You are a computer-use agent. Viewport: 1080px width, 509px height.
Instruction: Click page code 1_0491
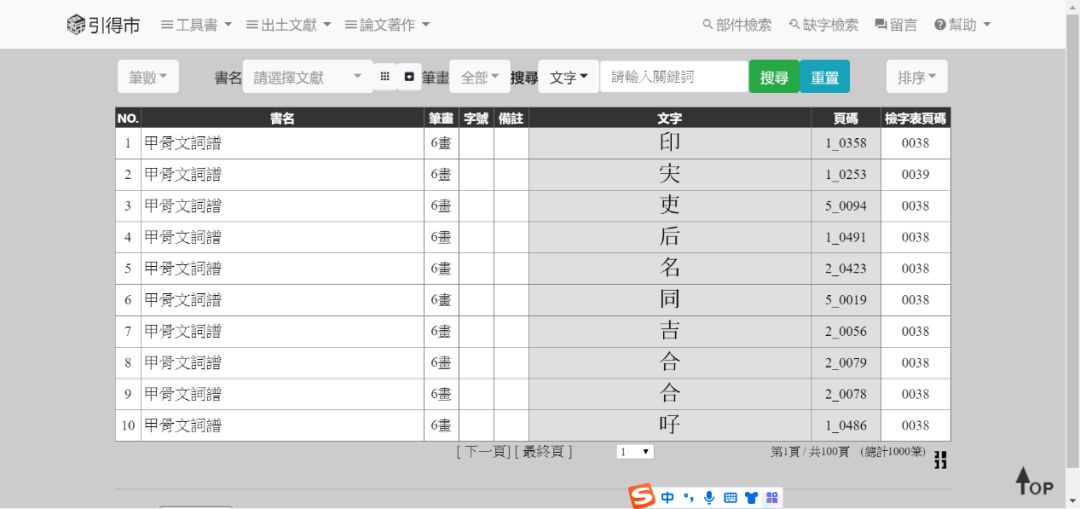click(x=846, y=238)
